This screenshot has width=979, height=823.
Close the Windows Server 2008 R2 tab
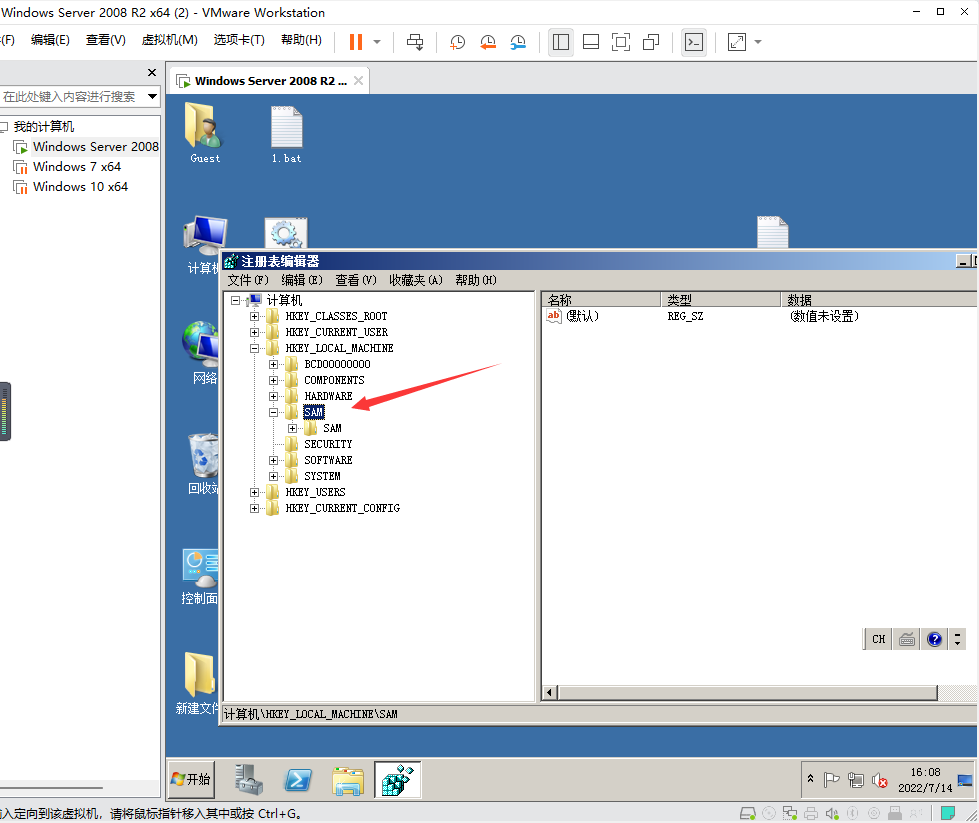(x=358, y=81)
